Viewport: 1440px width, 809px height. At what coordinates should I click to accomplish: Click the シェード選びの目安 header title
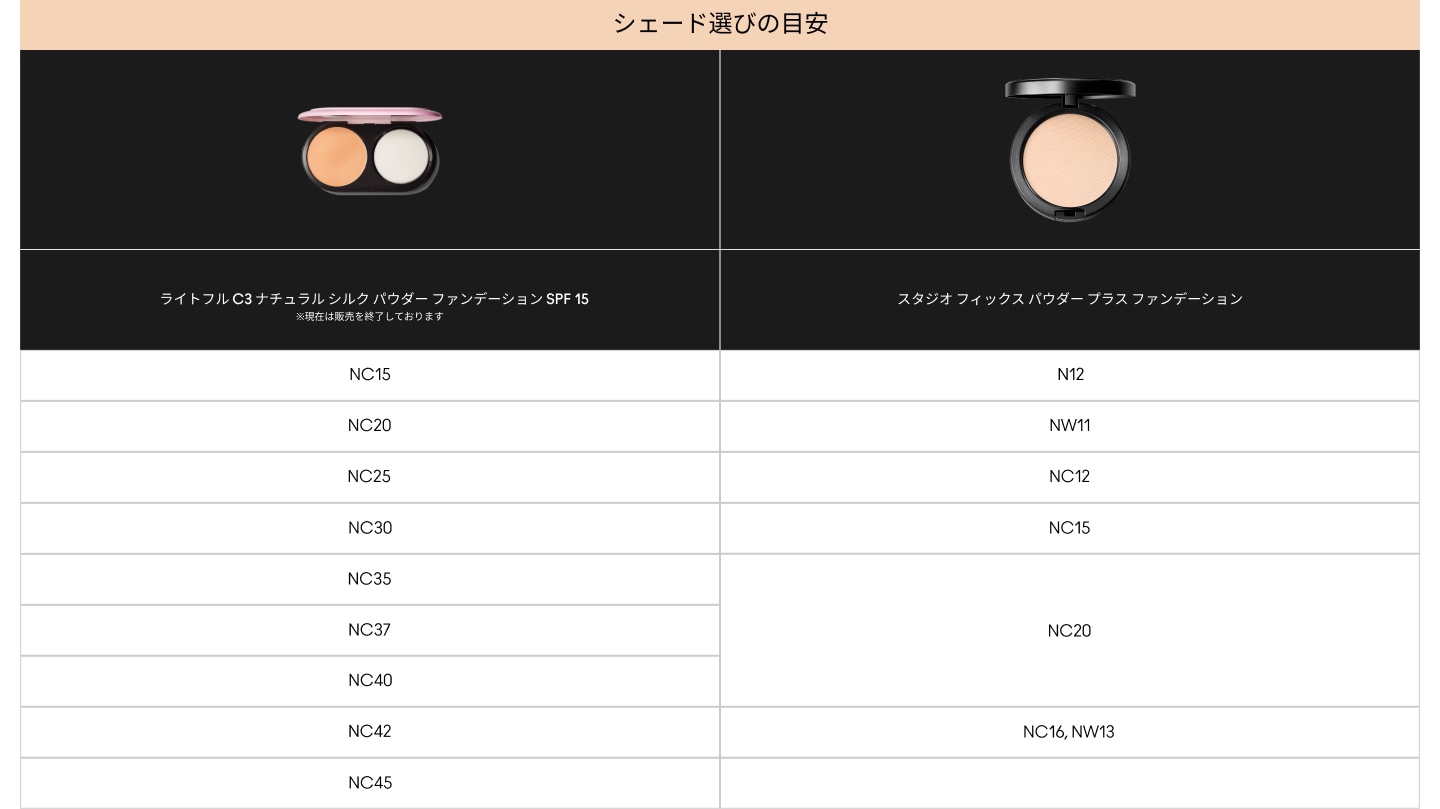point(720,23)
